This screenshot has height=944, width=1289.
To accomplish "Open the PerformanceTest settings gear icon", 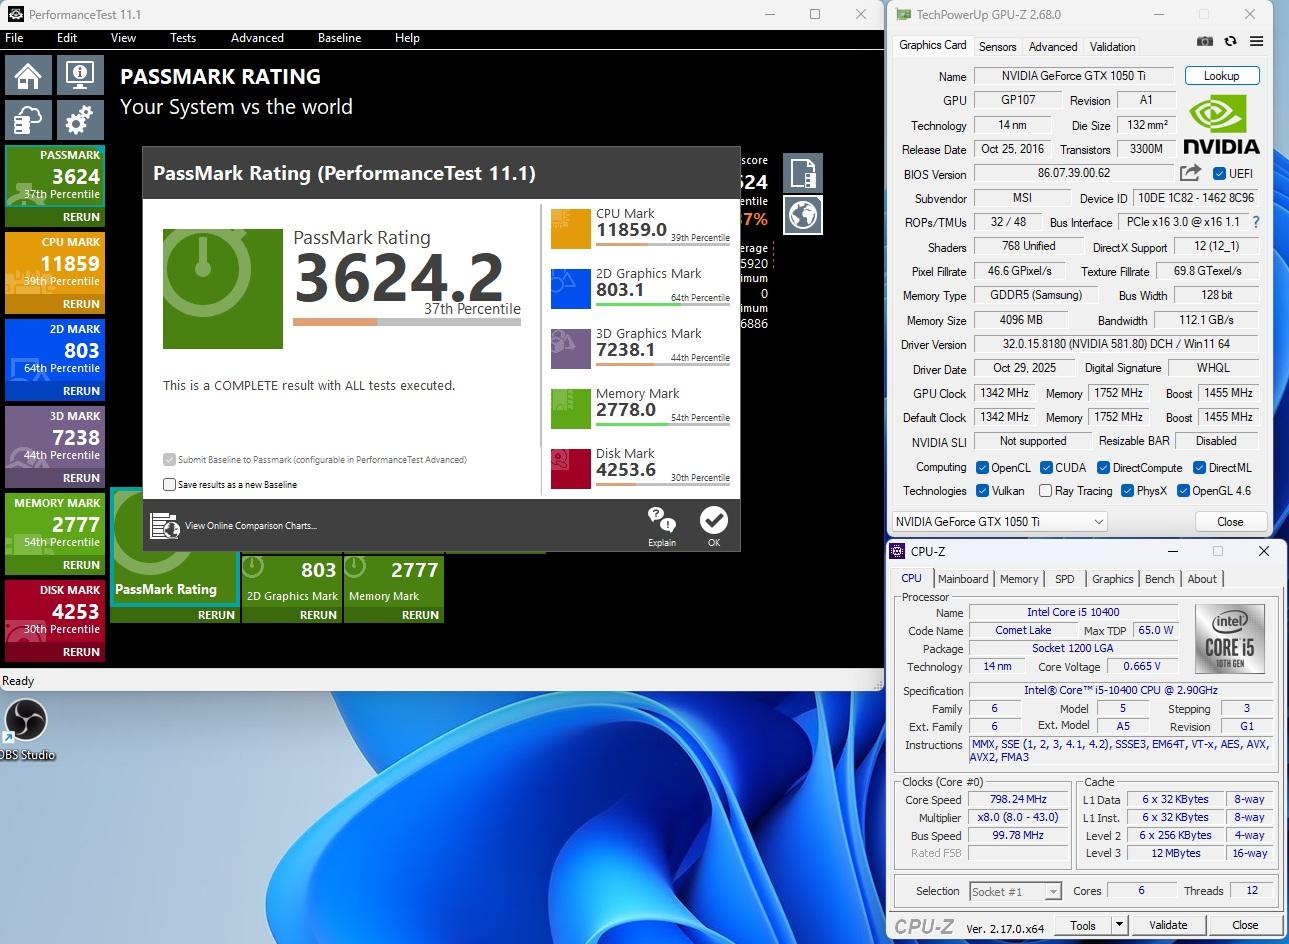I will pos(80,121).
